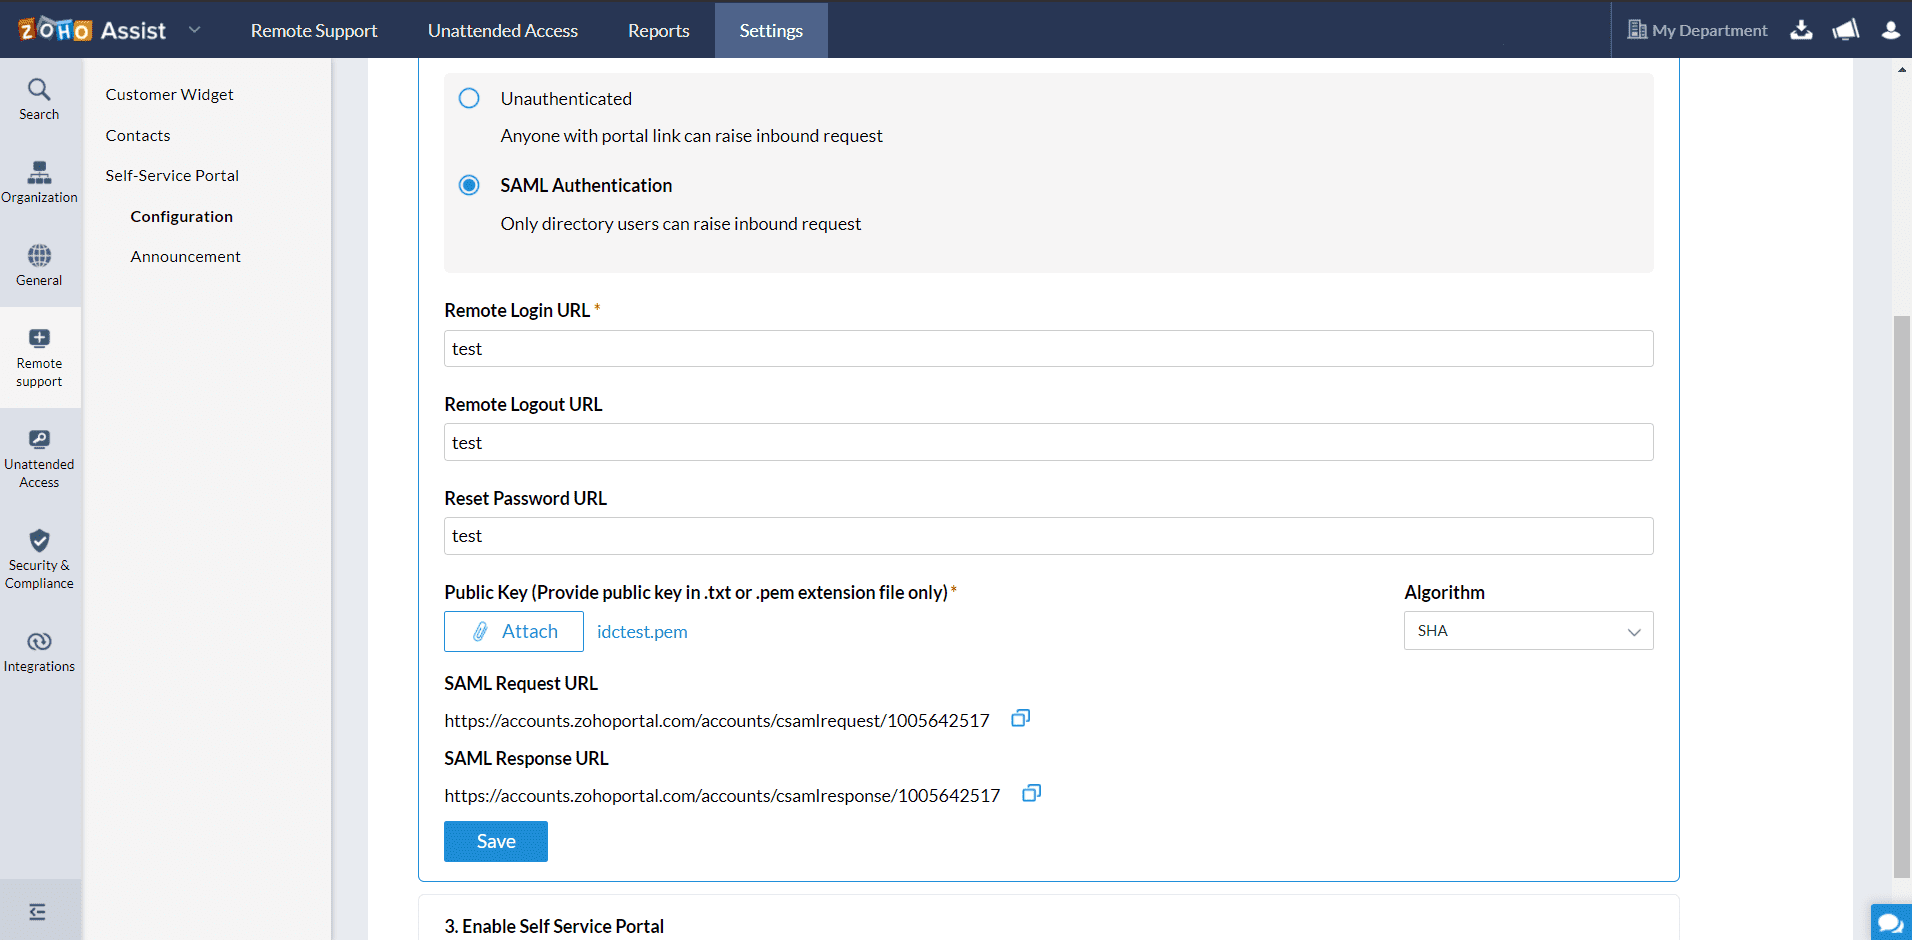
Task: Copy the SAML Request URL
Action: pos(1020,719)
